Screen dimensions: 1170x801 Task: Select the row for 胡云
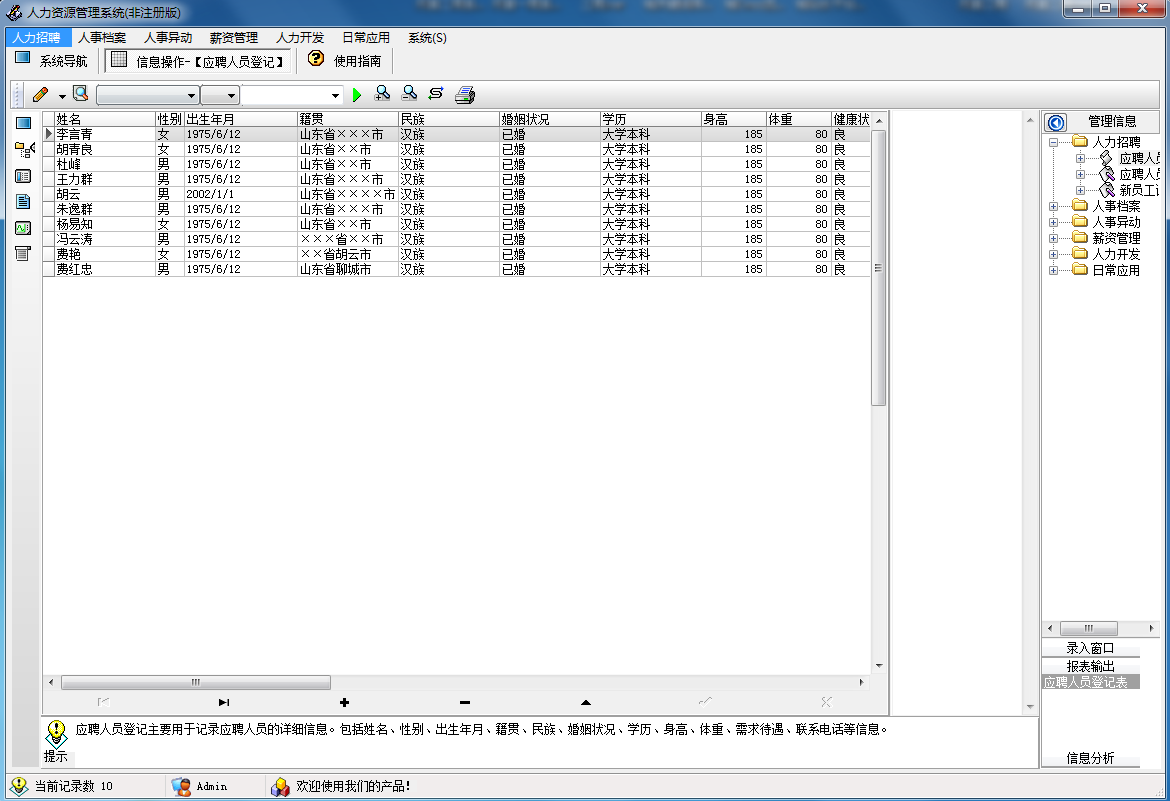457,194
